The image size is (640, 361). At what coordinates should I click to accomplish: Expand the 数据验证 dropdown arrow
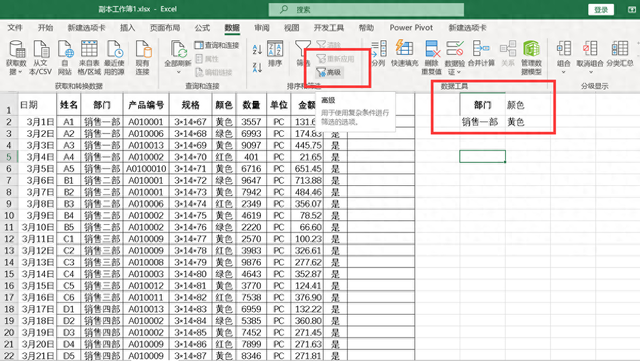point(459,72)
